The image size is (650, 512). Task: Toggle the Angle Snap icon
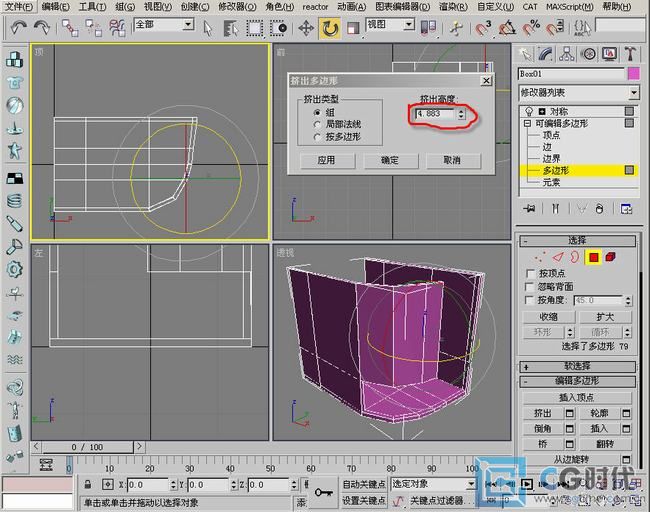tap(507, 28)
